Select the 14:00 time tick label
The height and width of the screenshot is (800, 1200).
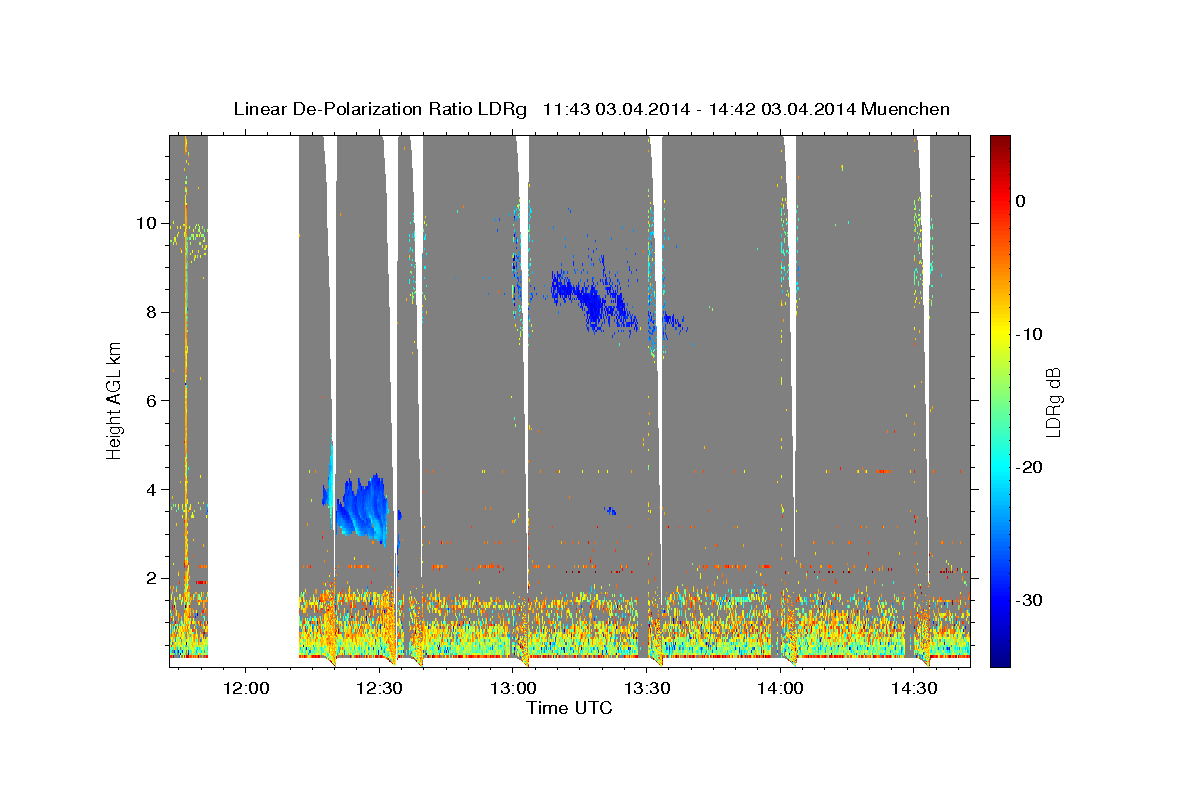(x=780, y=688)
